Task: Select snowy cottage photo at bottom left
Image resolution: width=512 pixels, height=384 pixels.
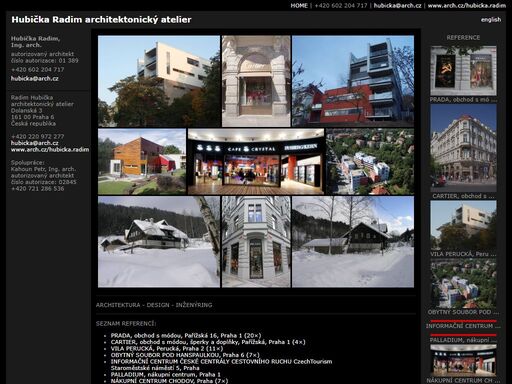Action: 159,242
